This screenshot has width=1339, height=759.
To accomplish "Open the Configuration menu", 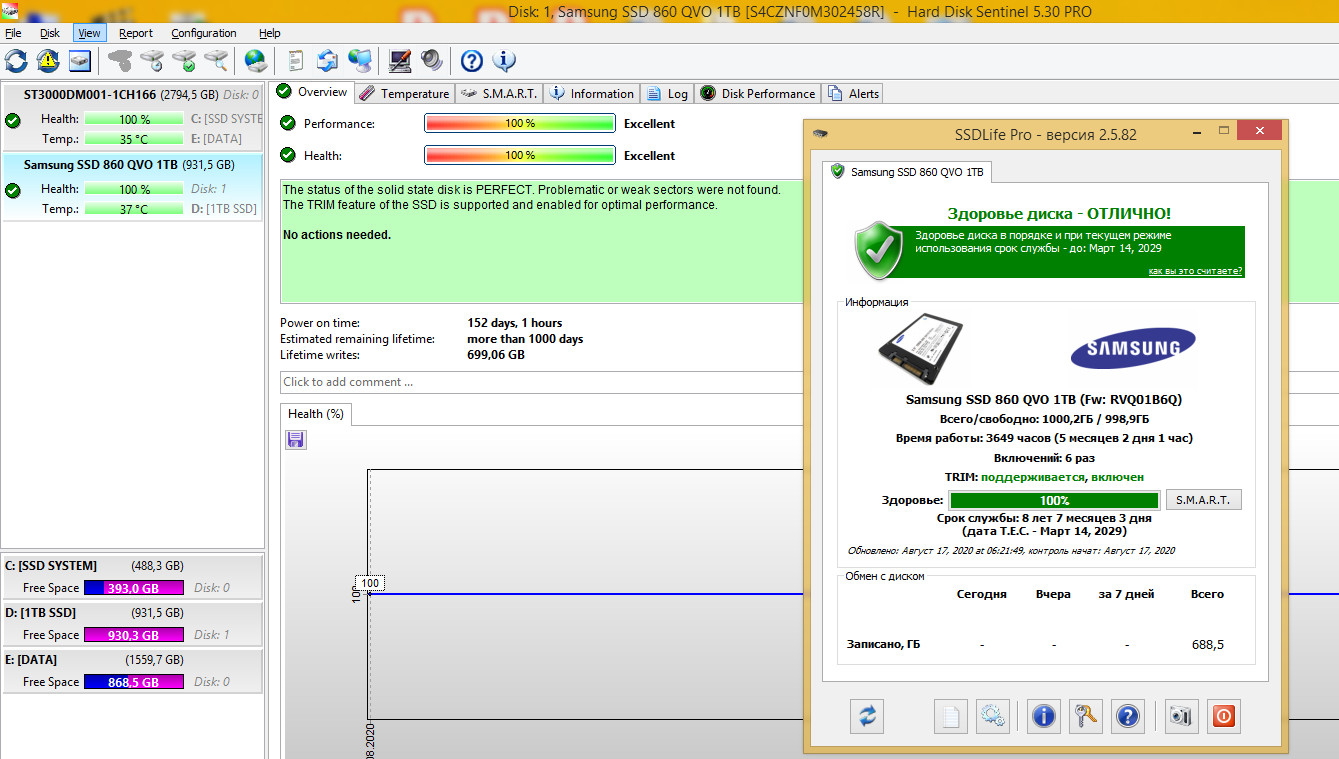I will click(204, 33).
